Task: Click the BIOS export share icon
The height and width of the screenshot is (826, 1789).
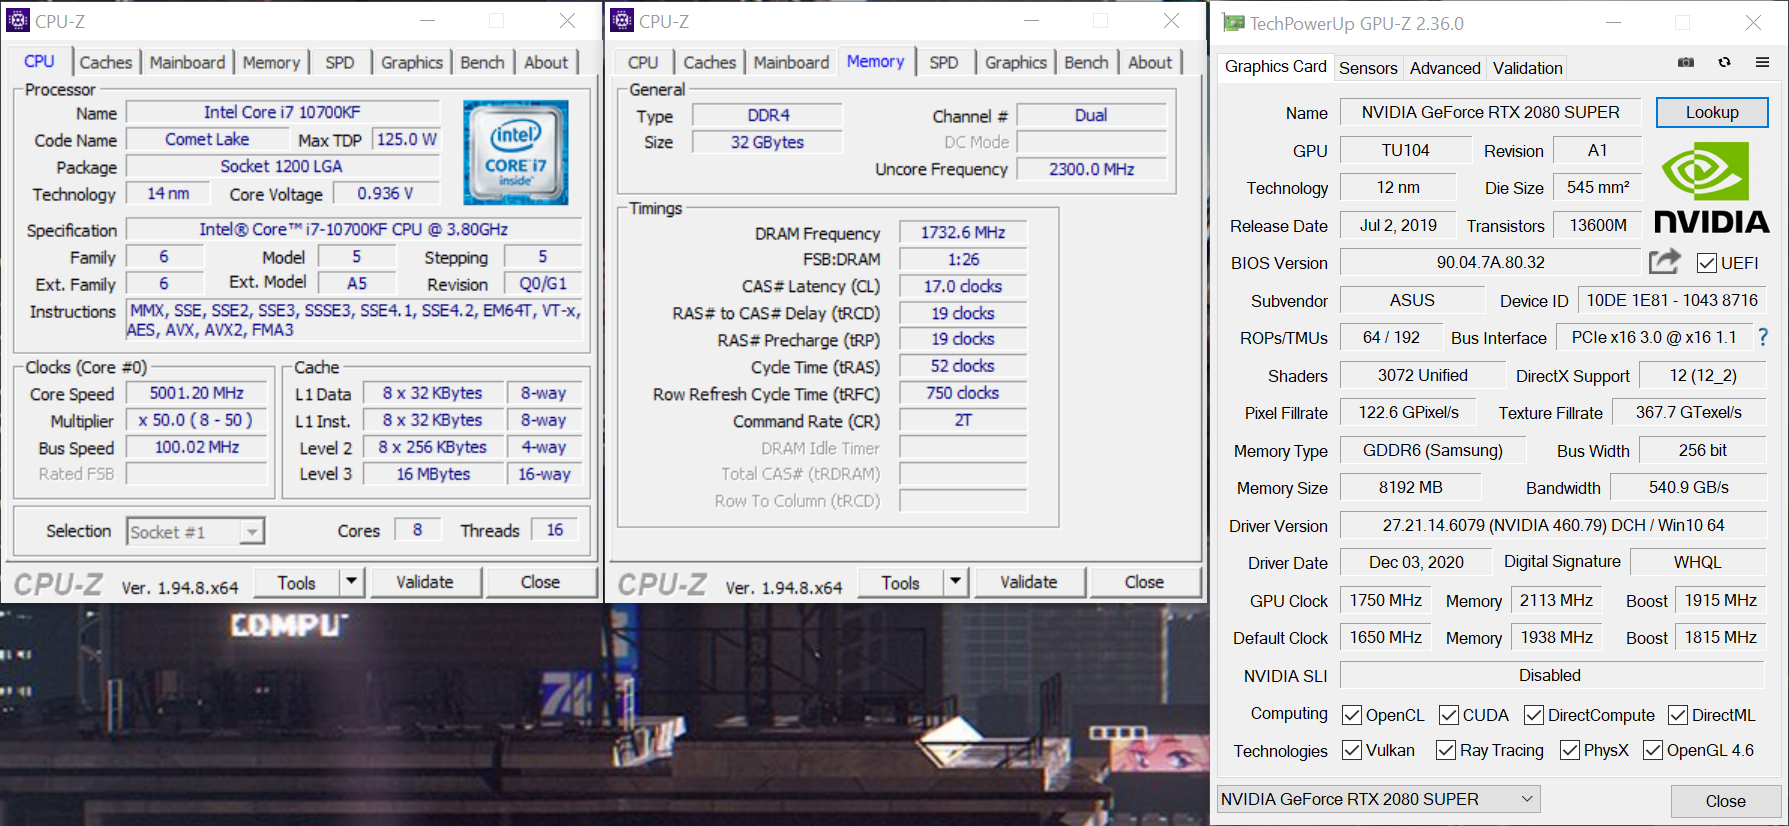Action: point(1664,262)
